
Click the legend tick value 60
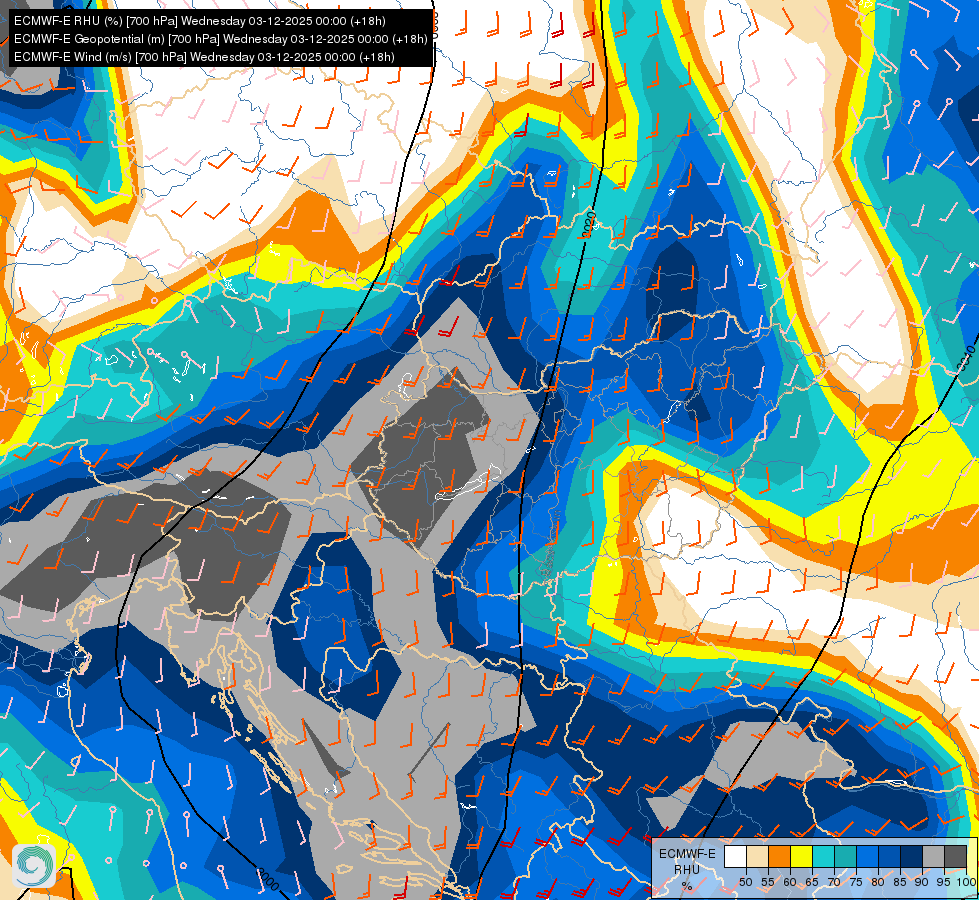coord(790,882)
